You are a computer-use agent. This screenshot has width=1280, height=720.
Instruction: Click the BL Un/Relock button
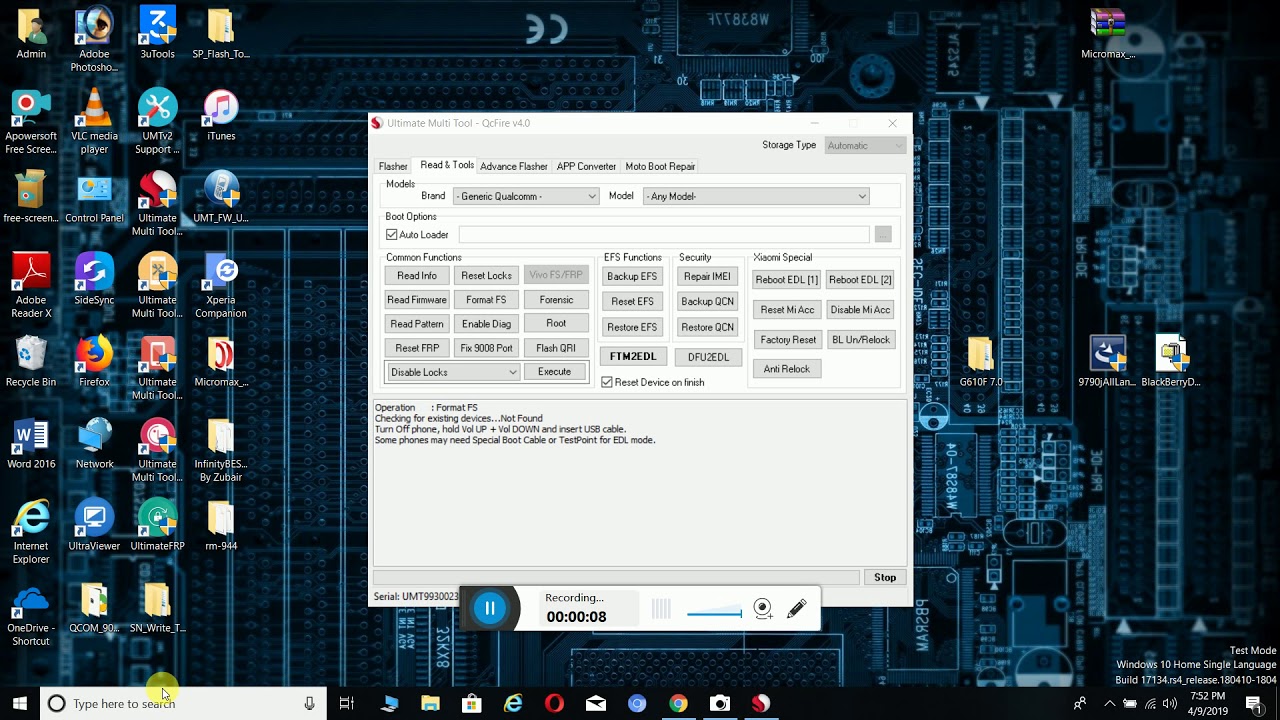(861, 340)
